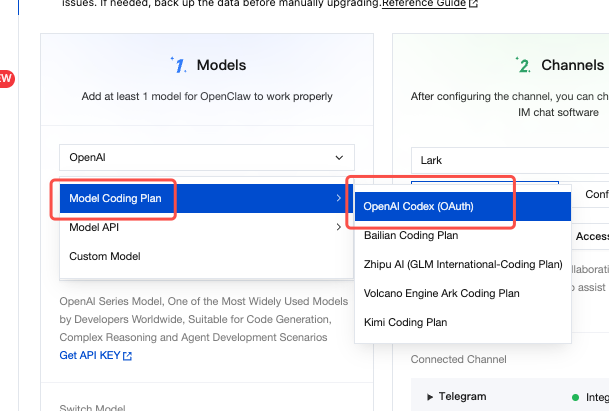Choose Custom Model from the menu
609x411 pixels.
point(105,256)
